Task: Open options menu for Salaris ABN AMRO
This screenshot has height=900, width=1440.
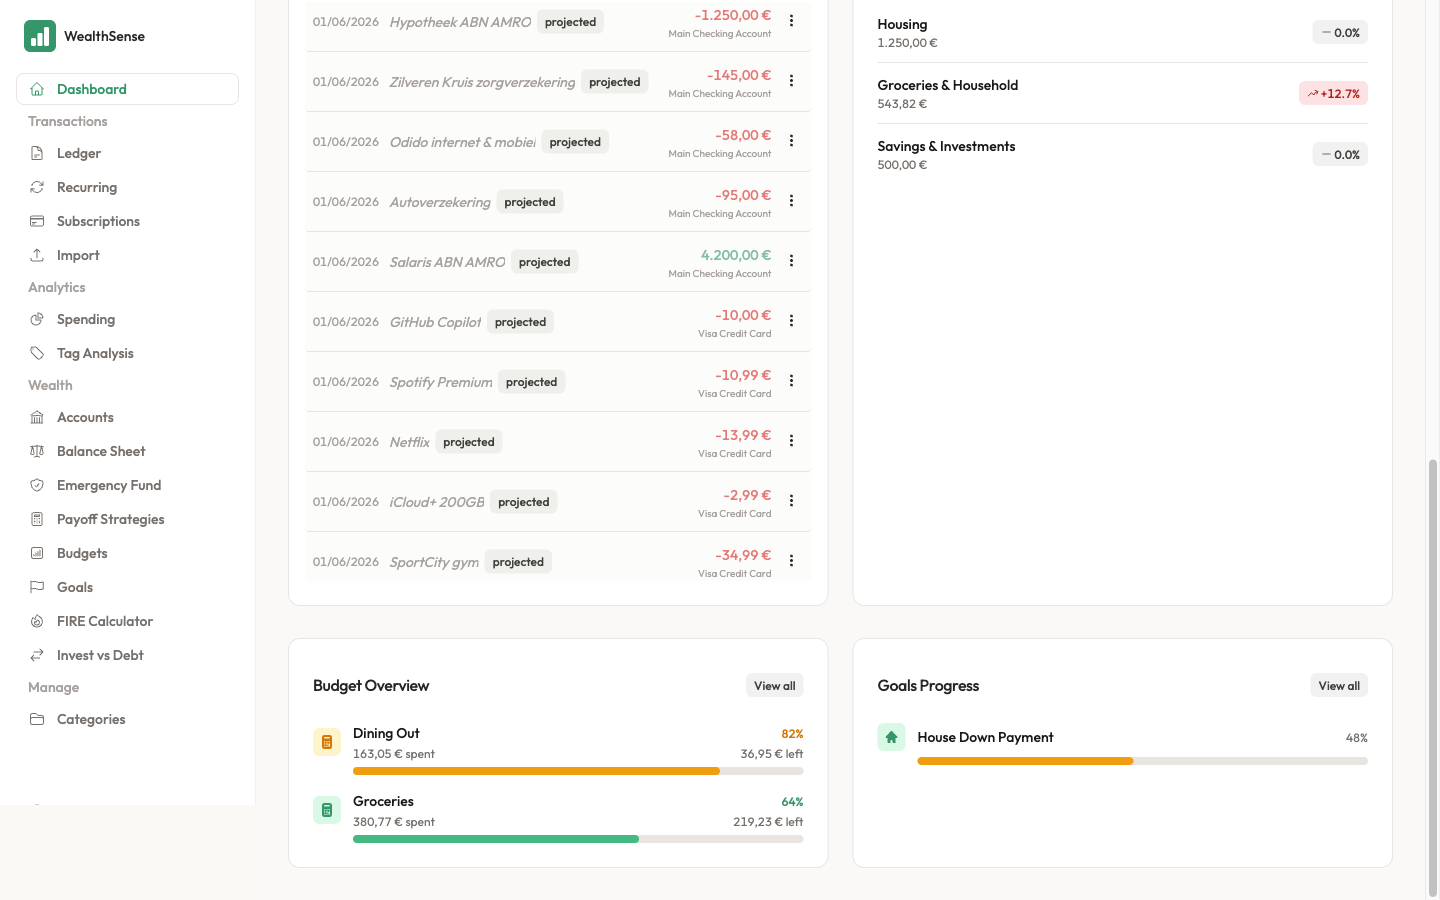Action: 791,261
